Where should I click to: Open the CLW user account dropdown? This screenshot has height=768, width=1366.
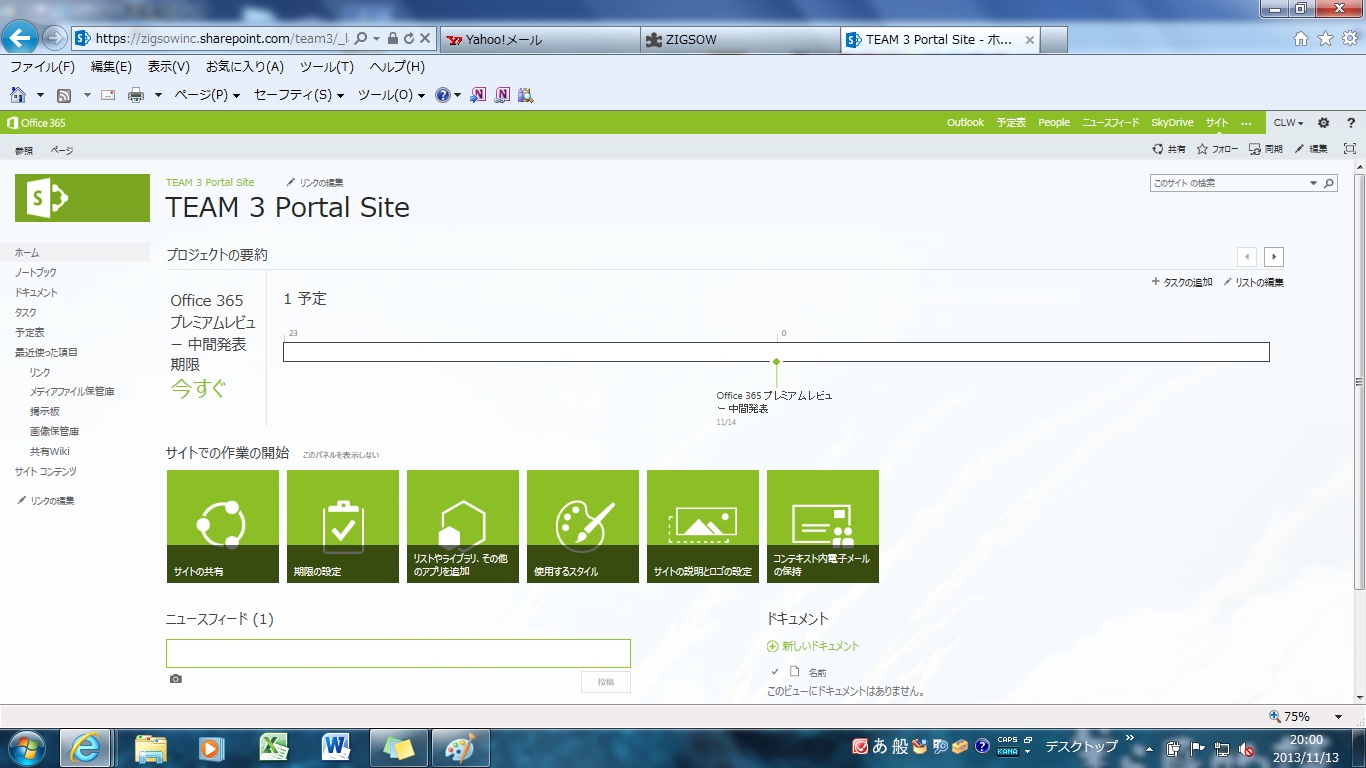[x=1288, y=123]
